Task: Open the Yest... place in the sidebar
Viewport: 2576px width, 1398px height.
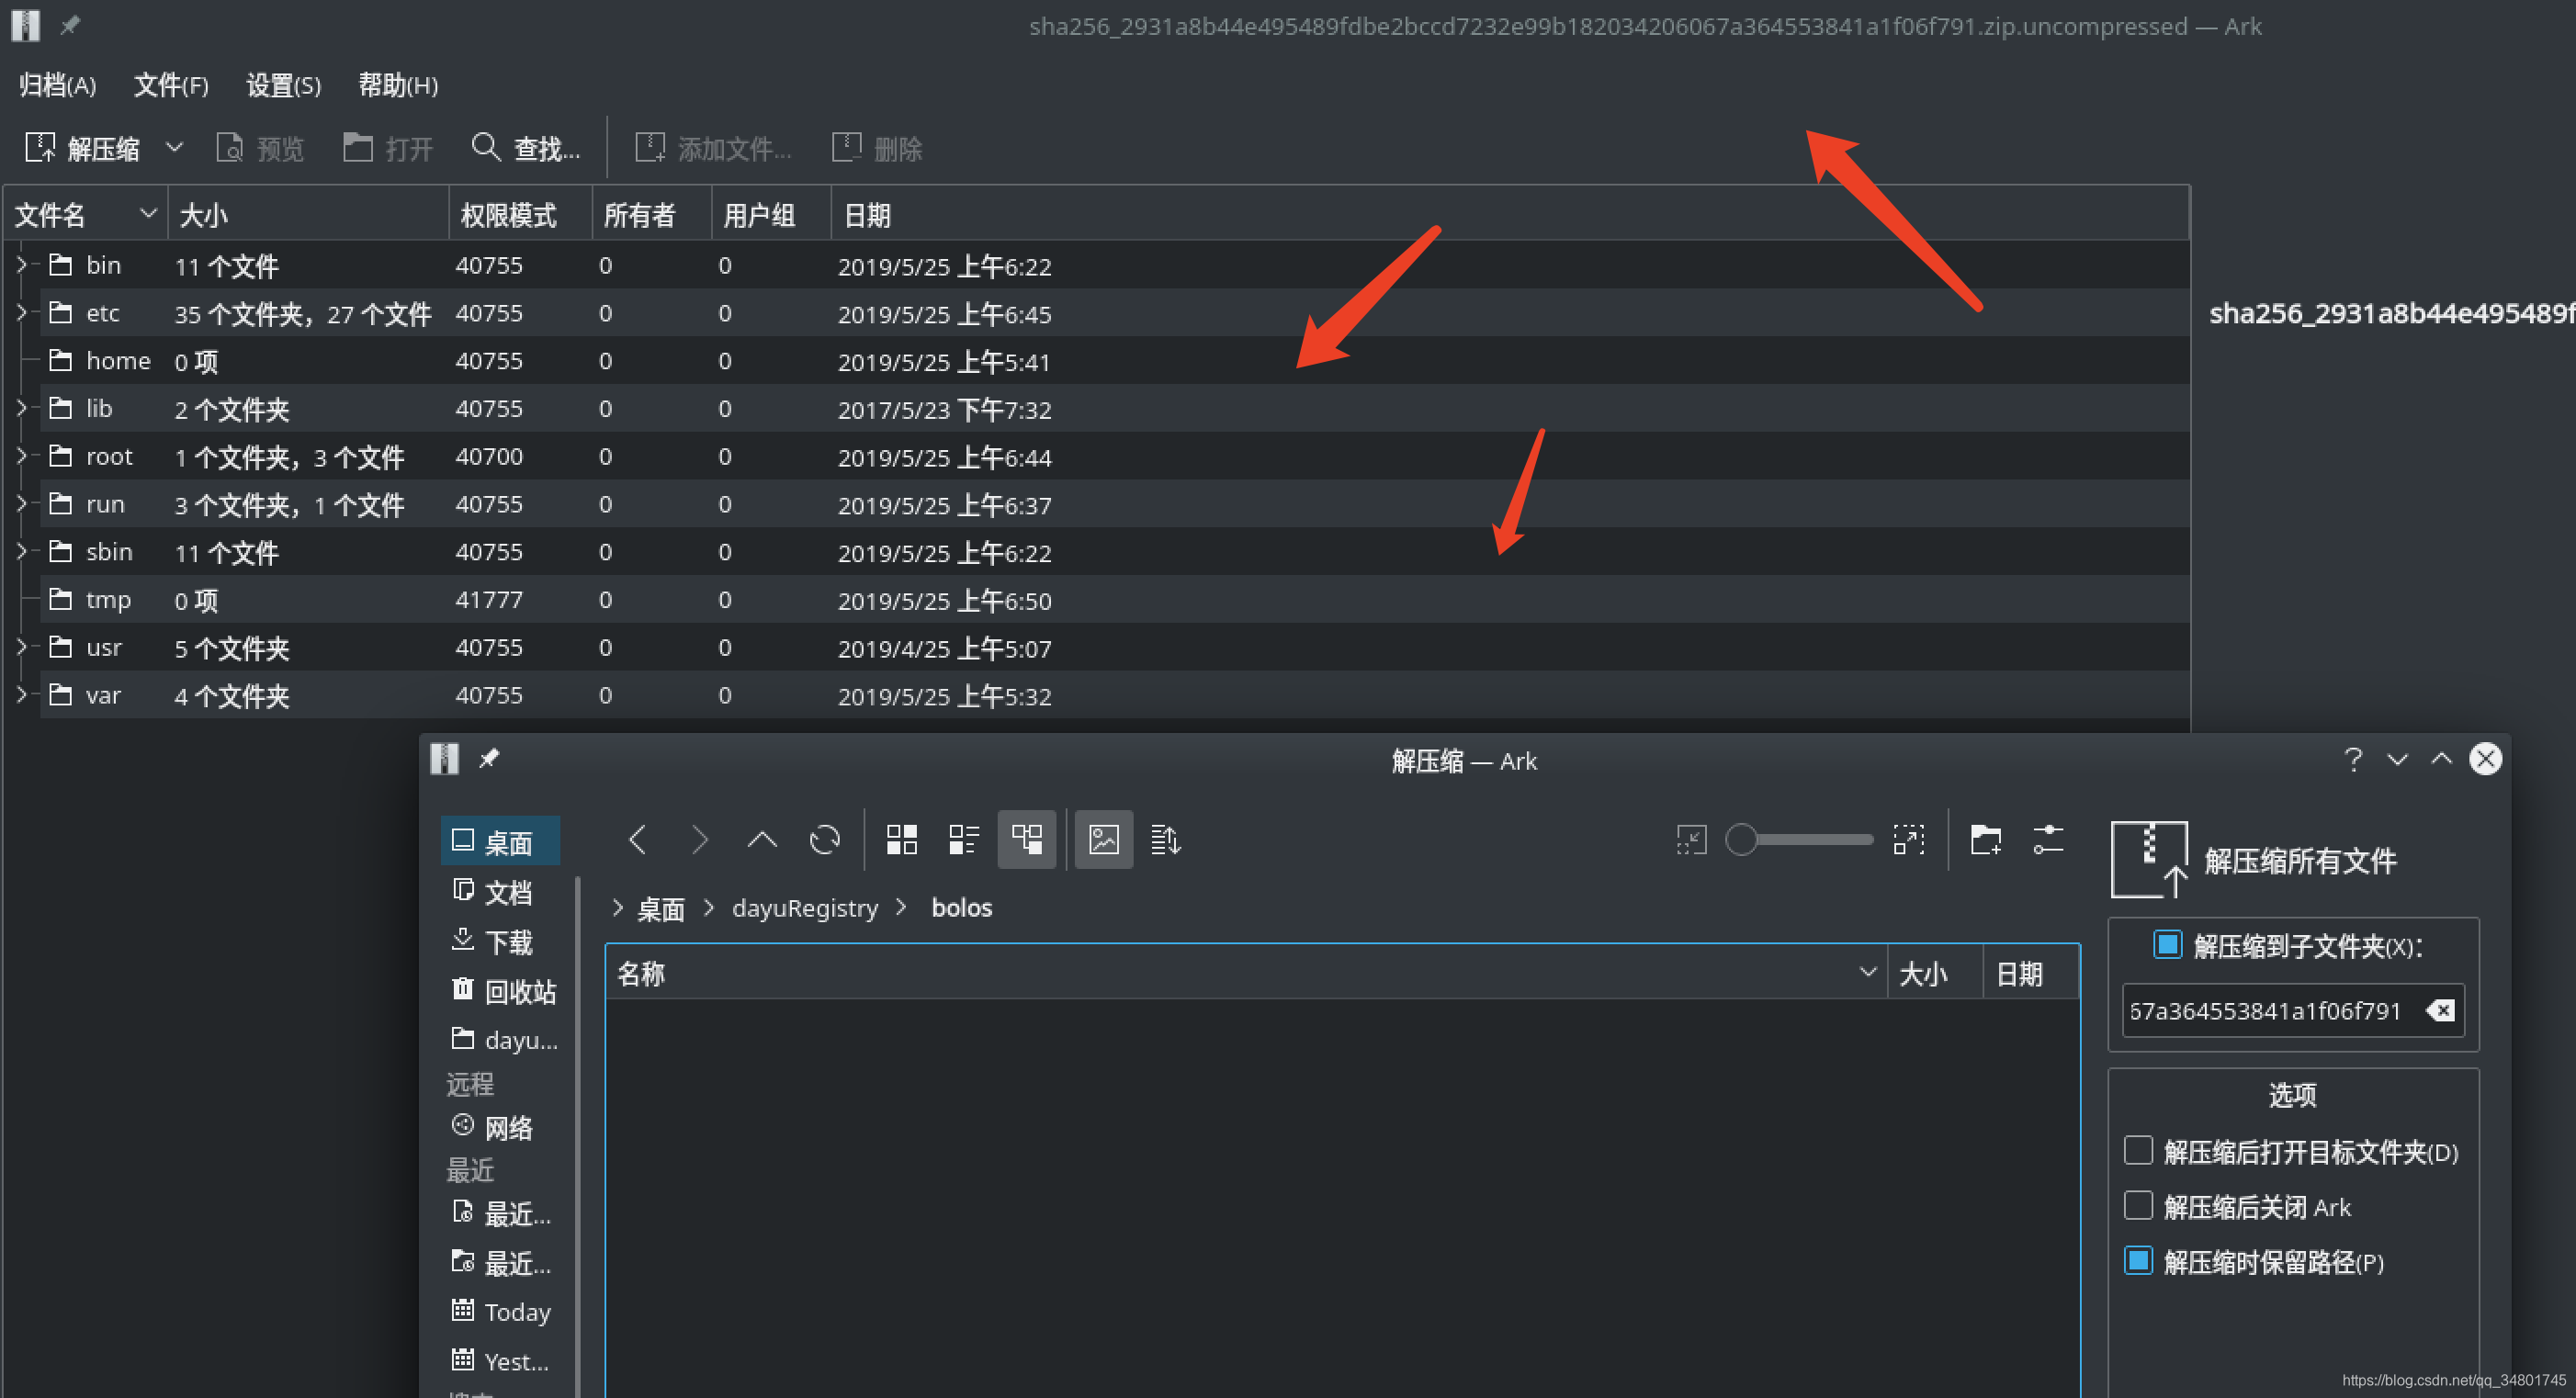Action: click(500, 1361)
